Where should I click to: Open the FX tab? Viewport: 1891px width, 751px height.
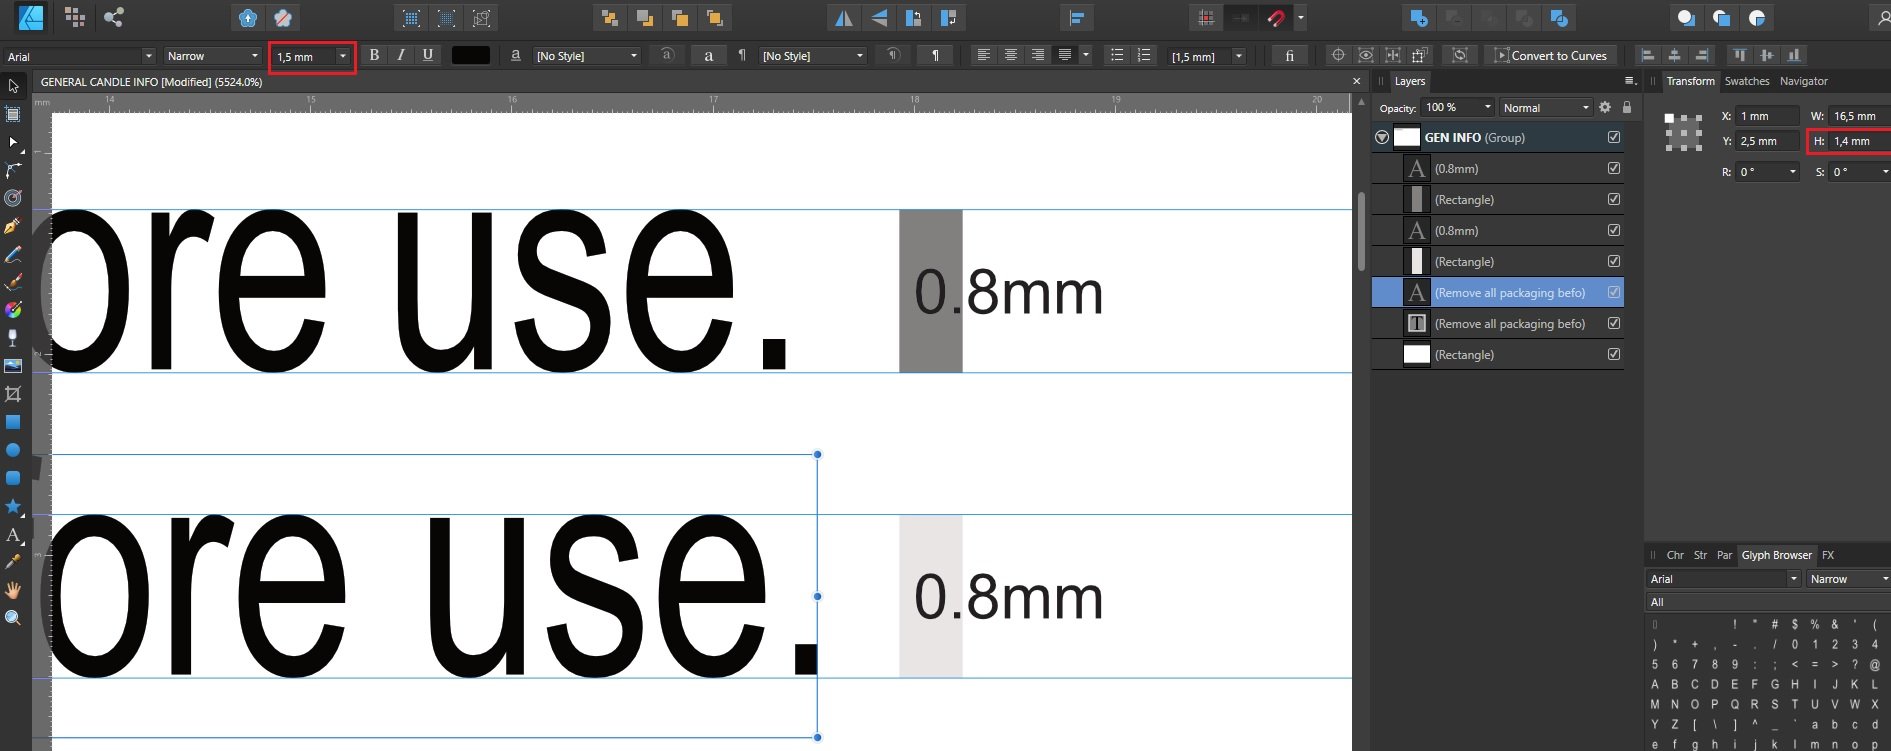1828,555
